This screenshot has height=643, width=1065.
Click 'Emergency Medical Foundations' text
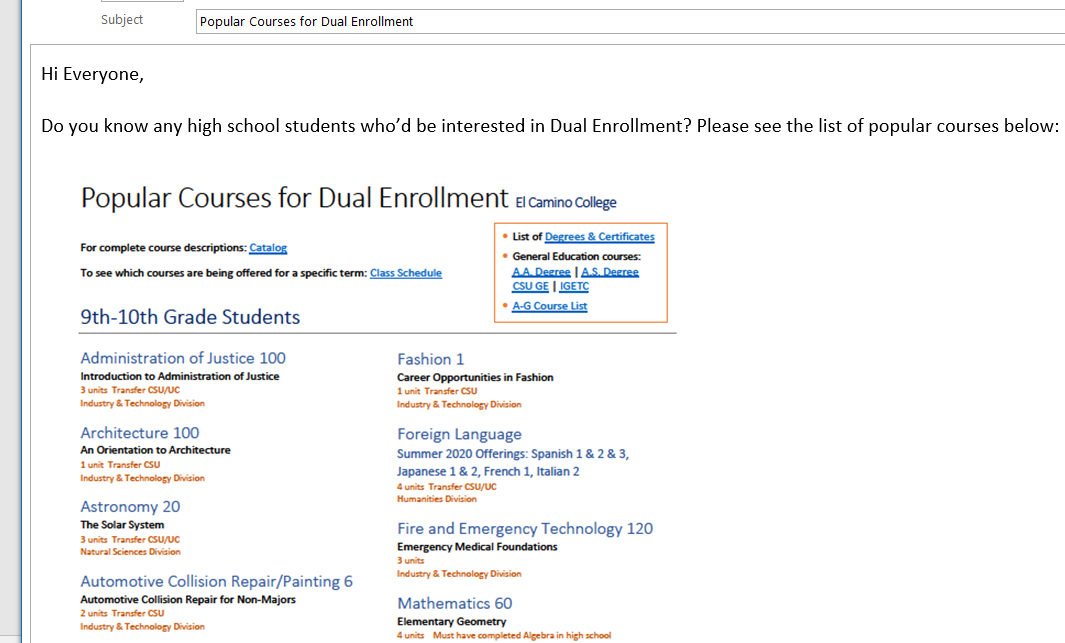(x=477, y=547)
